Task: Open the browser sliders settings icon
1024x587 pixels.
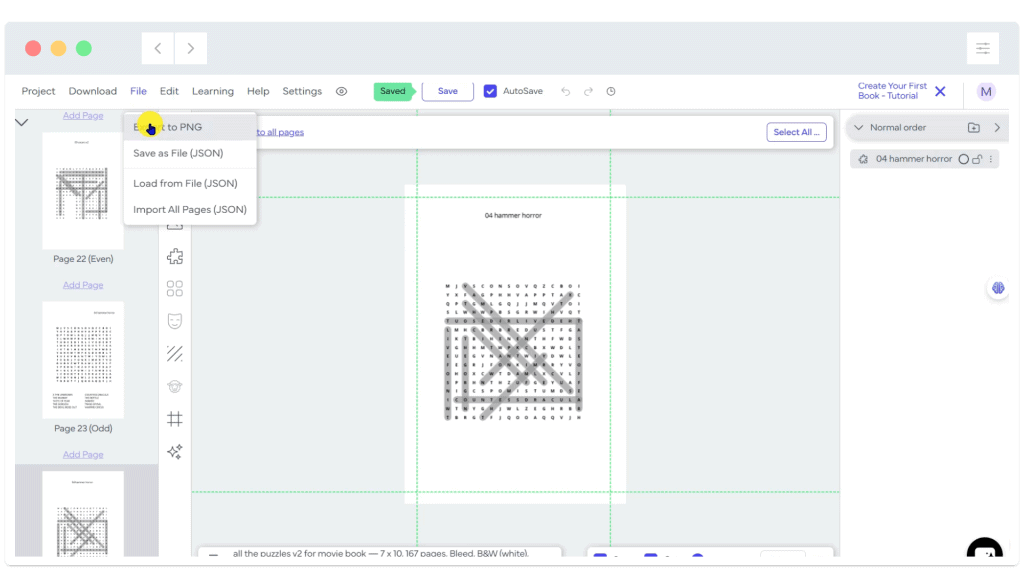Action: (x=983, y=48)
